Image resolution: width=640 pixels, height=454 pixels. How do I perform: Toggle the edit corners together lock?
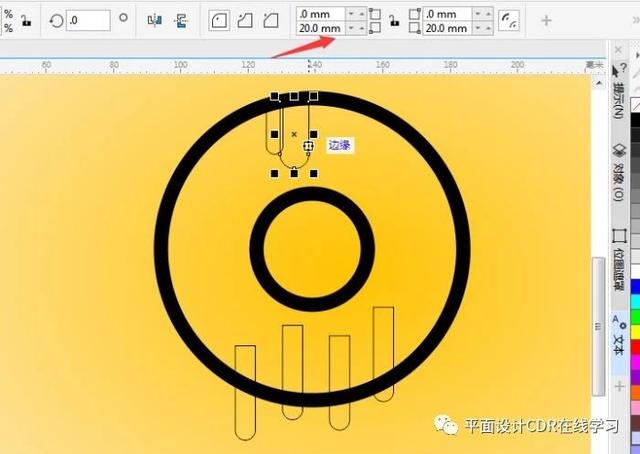click(394, 20)
